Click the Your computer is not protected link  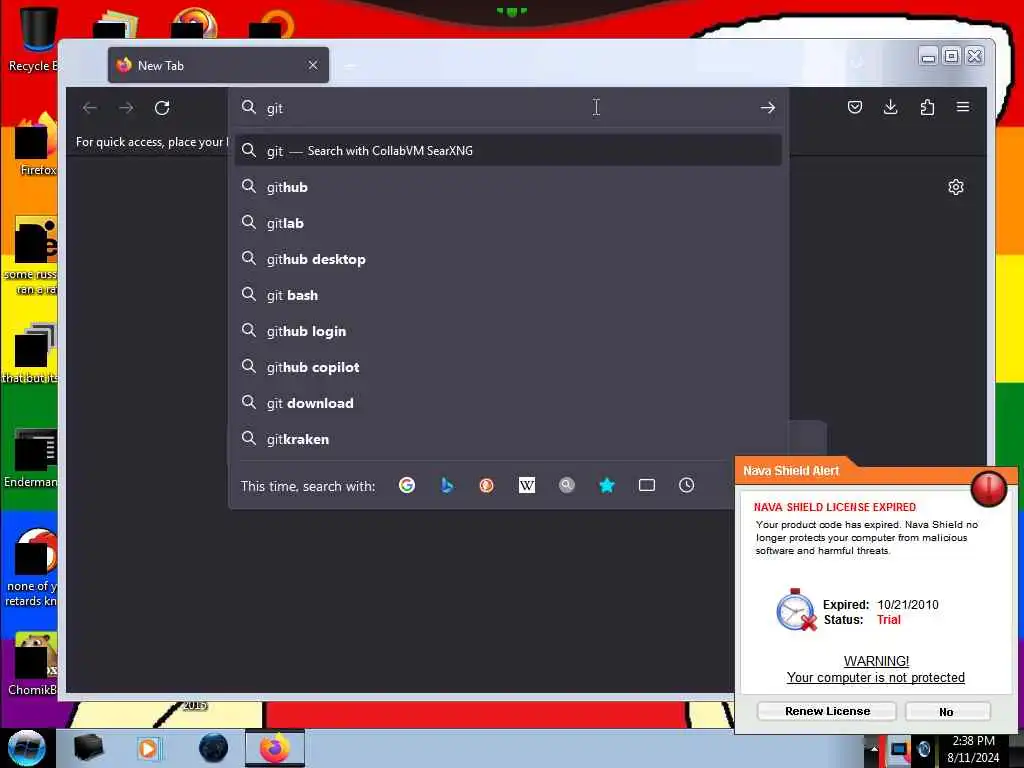coord(876,677)
